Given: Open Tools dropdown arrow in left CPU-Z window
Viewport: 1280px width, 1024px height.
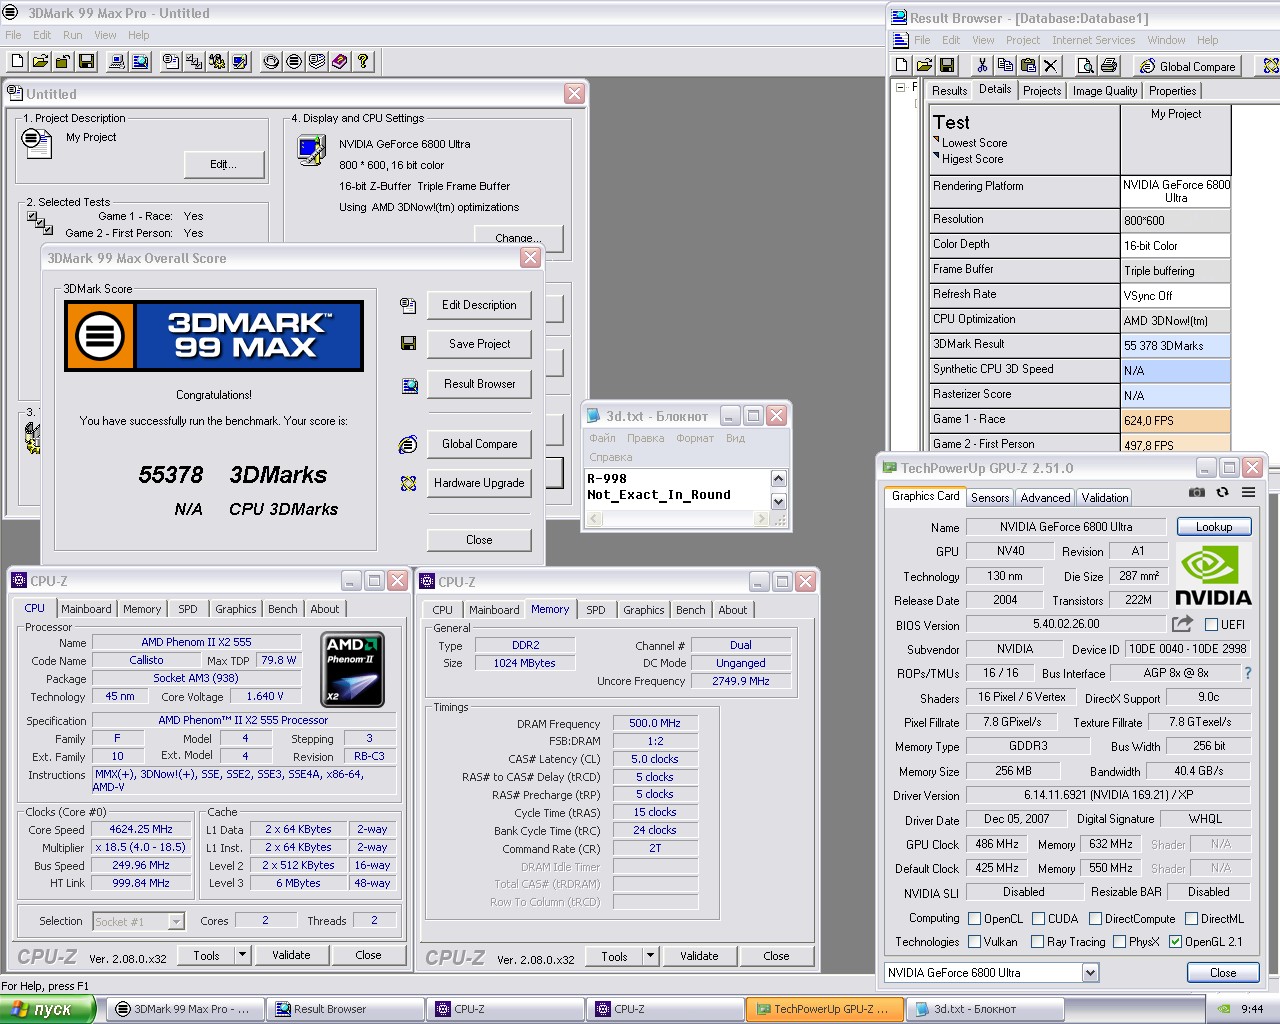Looking at the screenshot, I should 242,955.
